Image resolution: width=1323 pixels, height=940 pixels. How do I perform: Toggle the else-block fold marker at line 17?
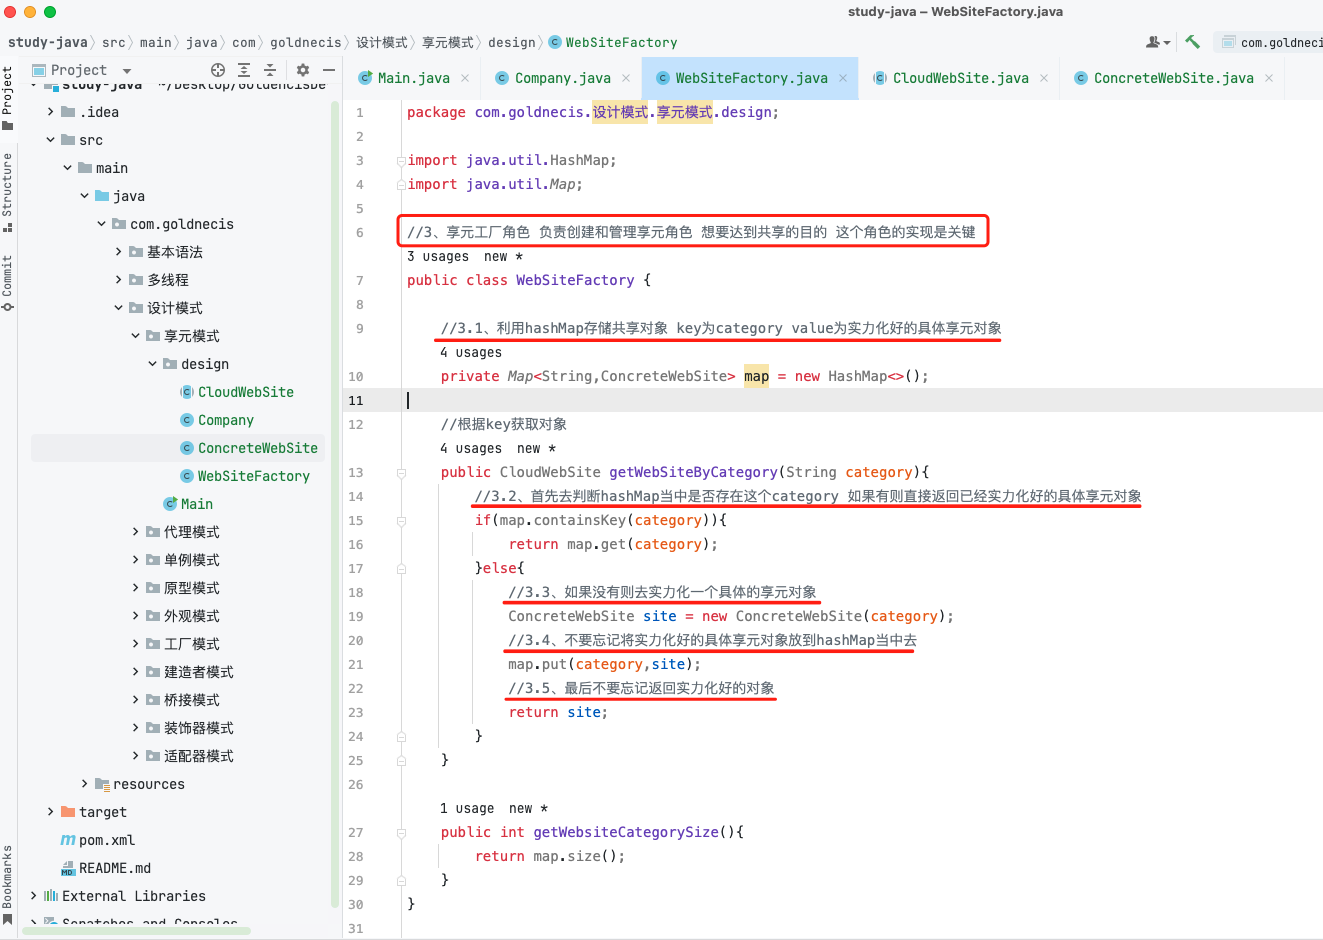[x=401, y=568]
